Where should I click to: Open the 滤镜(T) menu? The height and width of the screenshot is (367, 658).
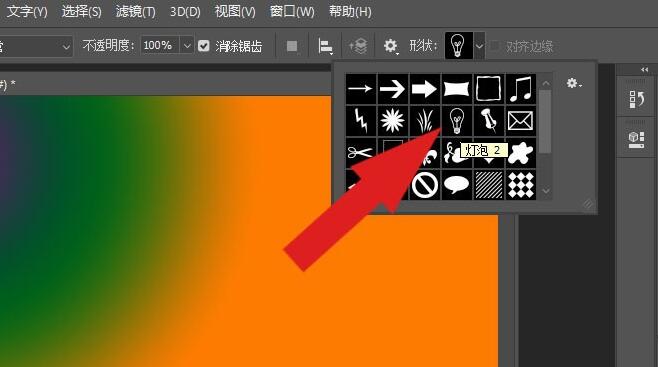click(x=135, y=11)
